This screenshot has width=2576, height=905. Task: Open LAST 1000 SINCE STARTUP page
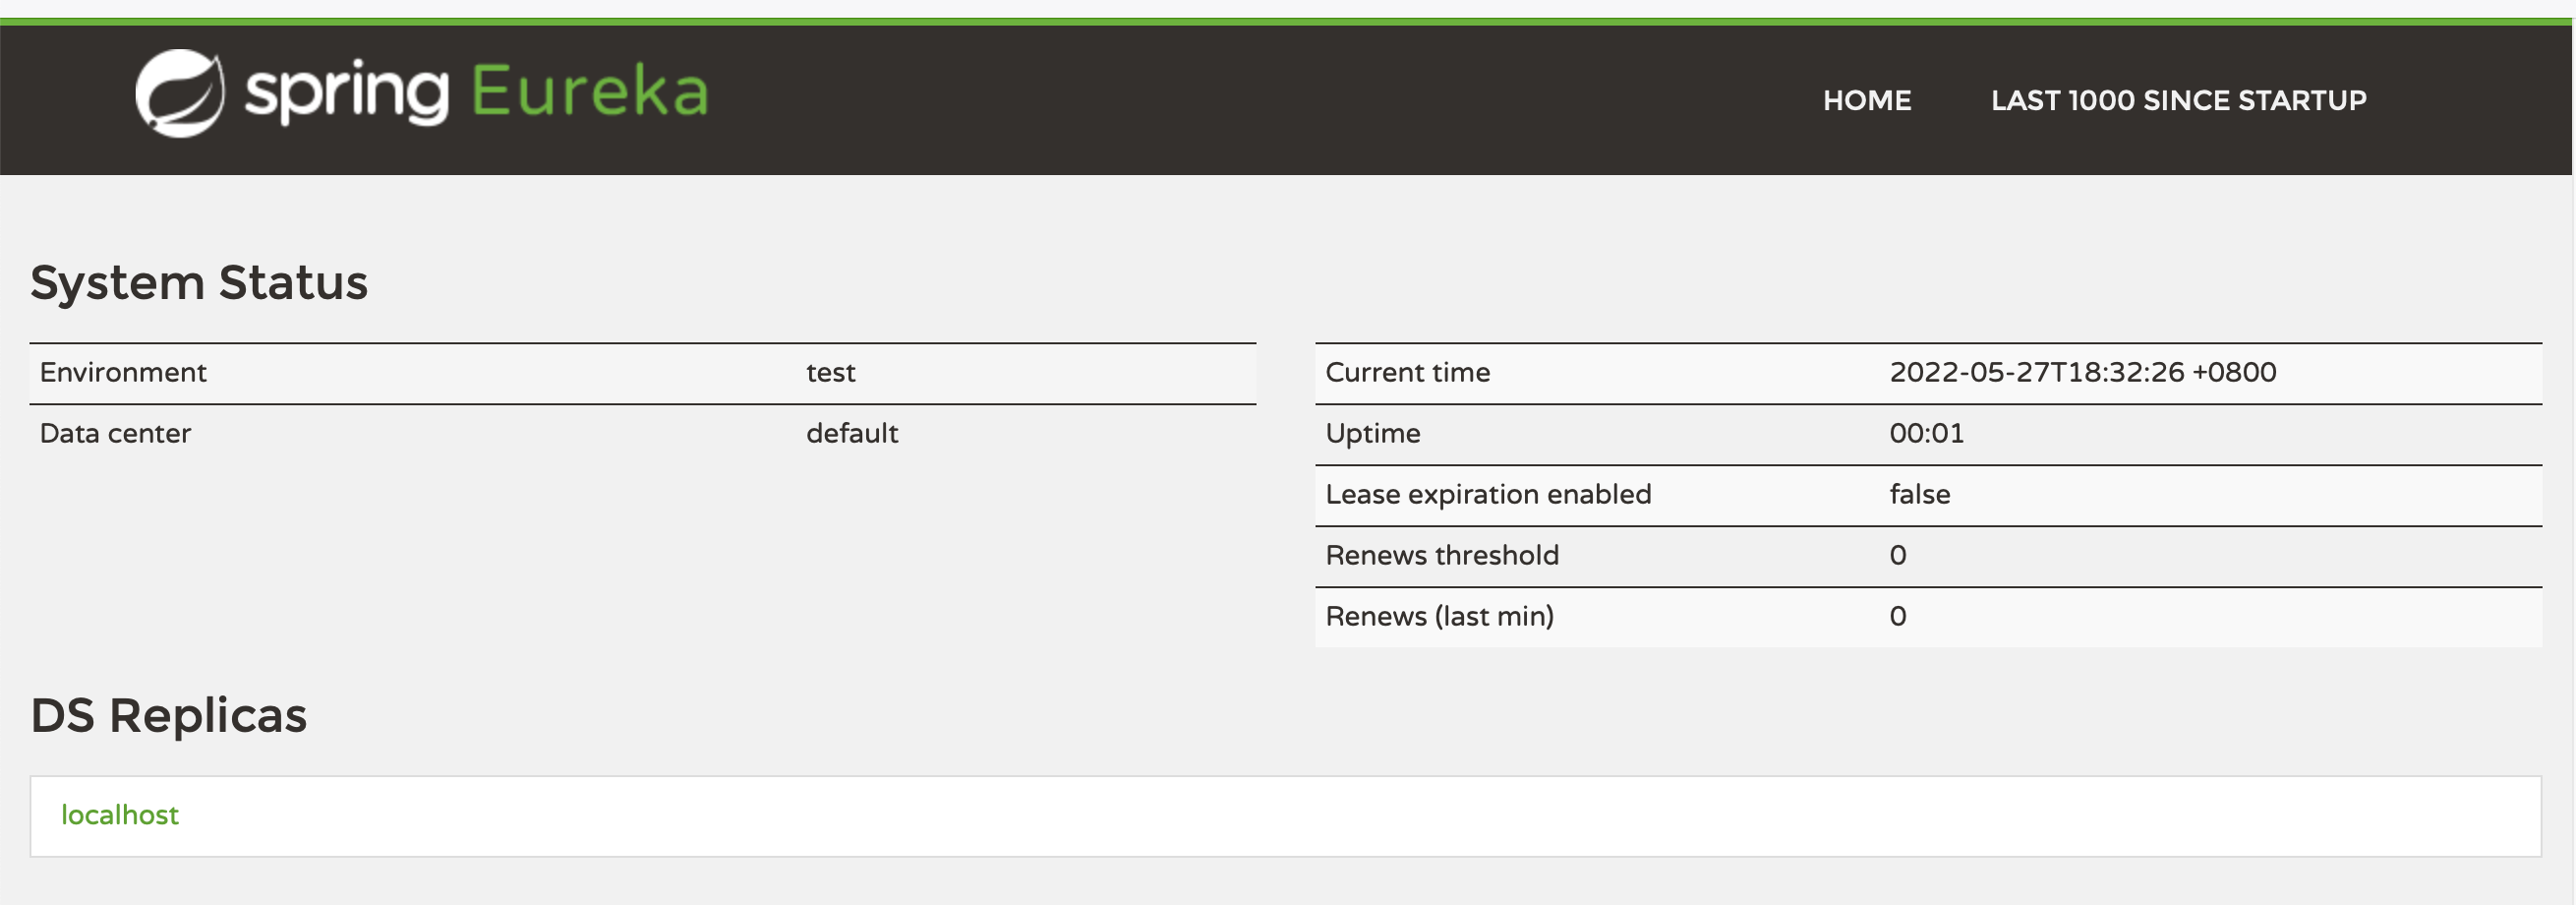coord(2178,100)
